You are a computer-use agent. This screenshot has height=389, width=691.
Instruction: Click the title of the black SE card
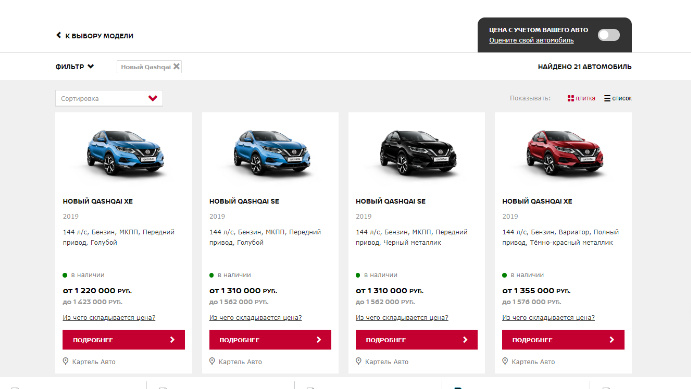390,201
